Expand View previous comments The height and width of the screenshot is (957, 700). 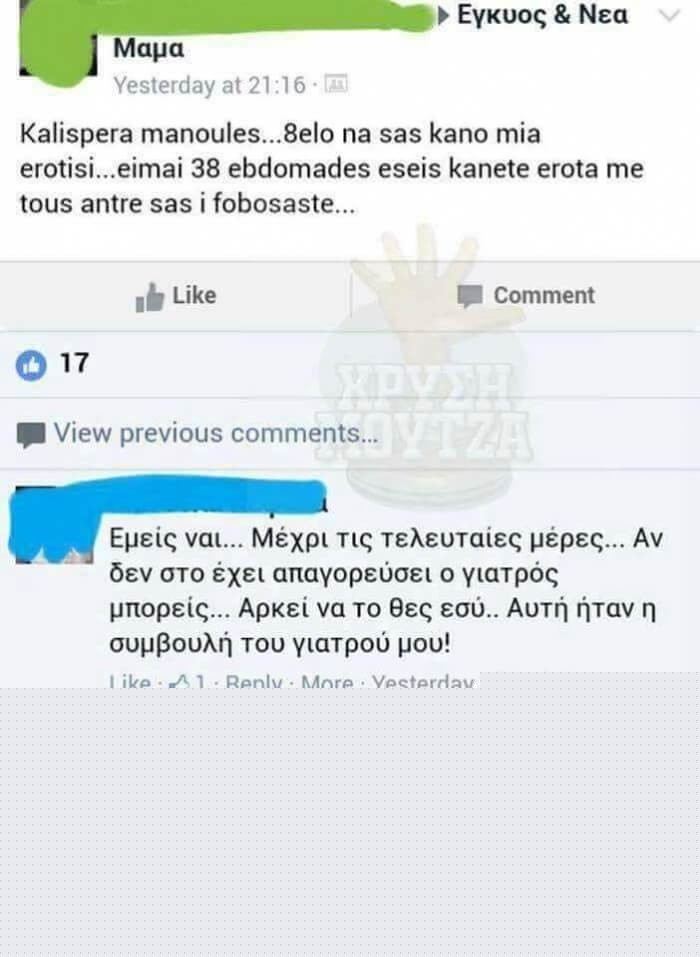[215, 433]
